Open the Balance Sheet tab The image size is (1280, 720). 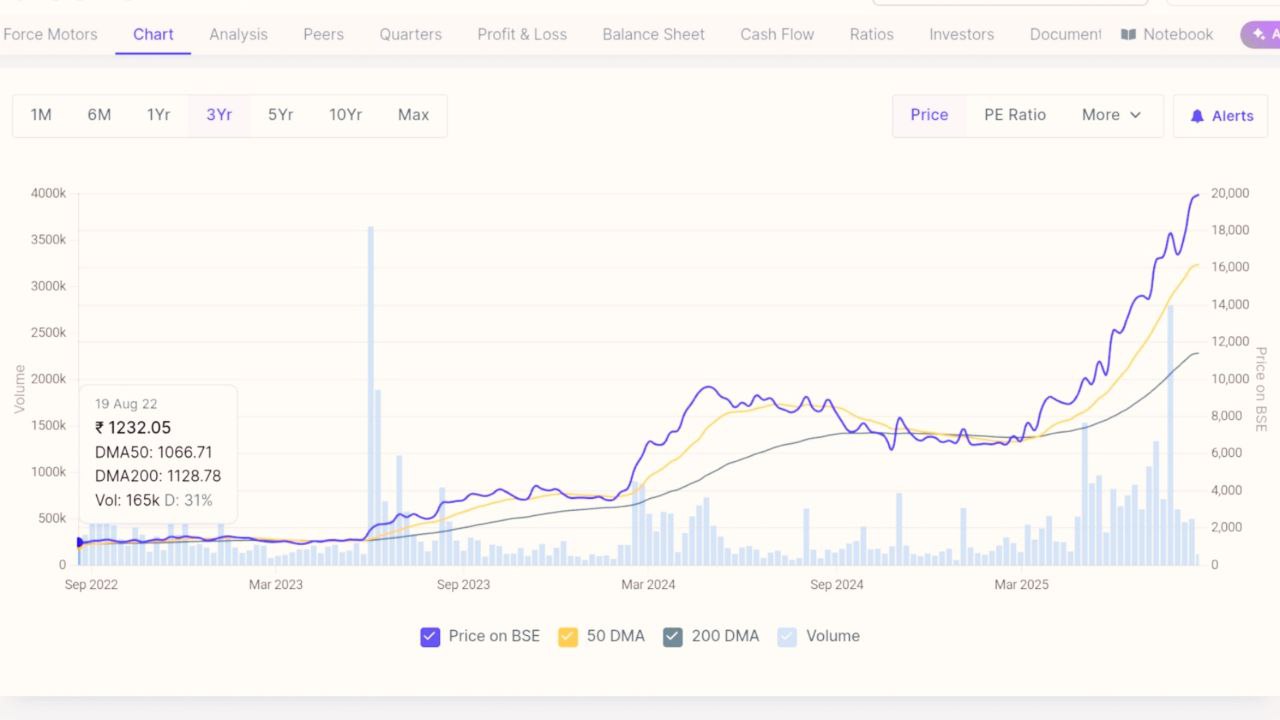coord(653,34)
